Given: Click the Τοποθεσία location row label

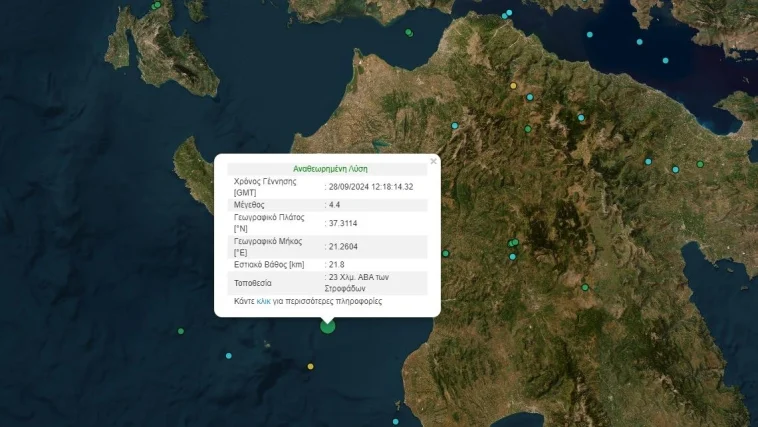Looking at the screenshot, I should tap(254, 283).
